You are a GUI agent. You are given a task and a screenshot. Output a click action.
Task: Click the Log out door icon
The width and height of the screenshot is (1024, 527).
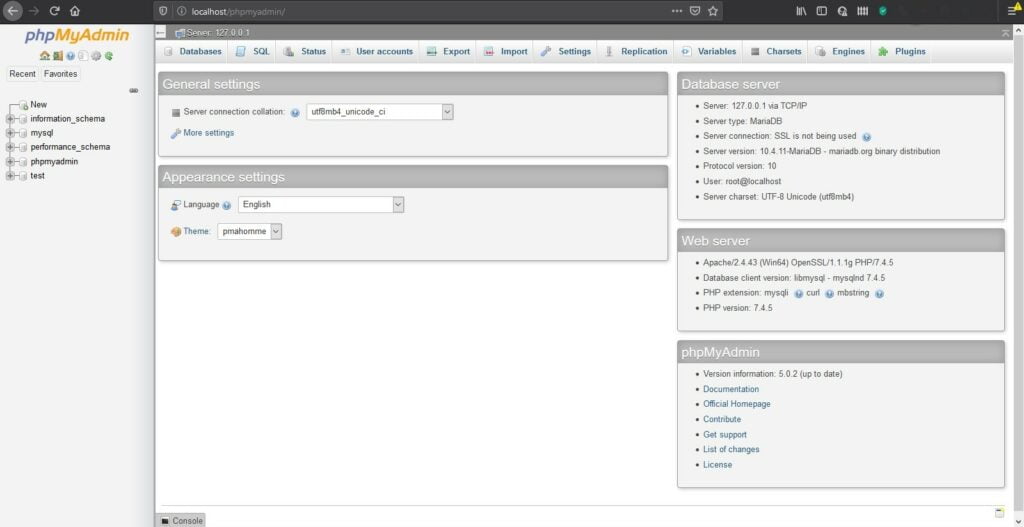[58, 56]
